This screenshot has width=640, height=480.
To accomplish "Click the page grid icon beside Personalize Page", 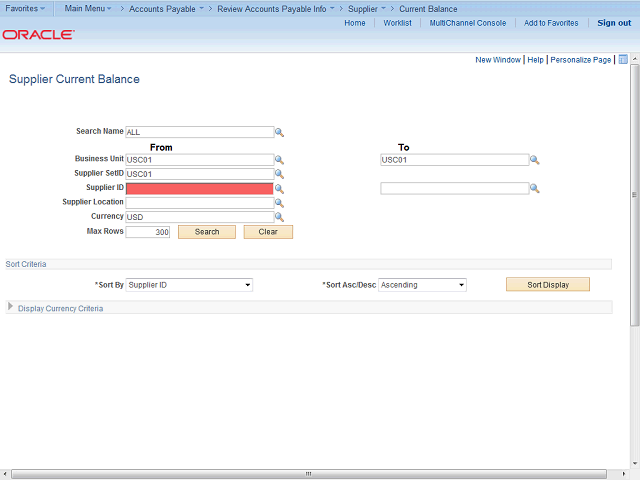I will click(x=623, y=60).
